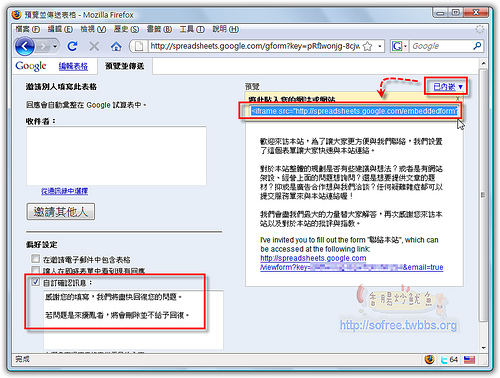Image resolution: width=500 pixels, height=378 pixels.
Task: Click the page identity icon in the address bar
Action: click(x=139, y=46)
